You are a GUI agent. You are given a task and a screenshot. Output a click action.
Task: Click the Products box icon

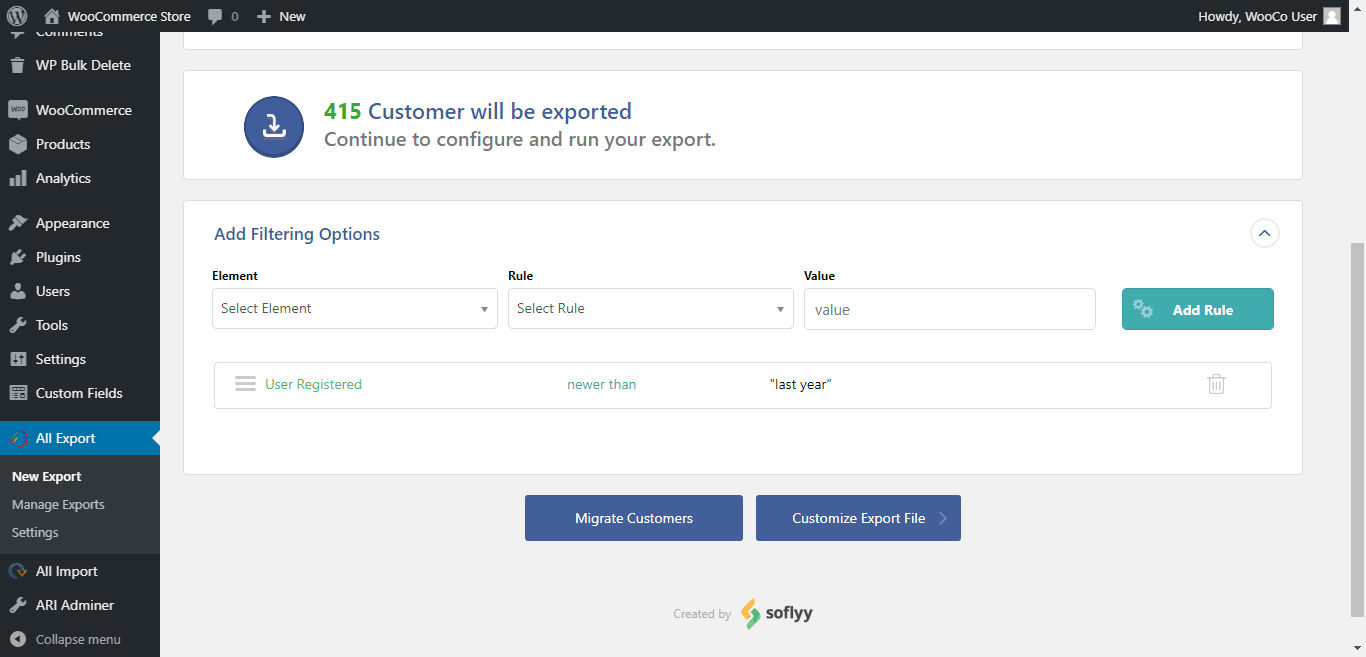tap(17, 144)
